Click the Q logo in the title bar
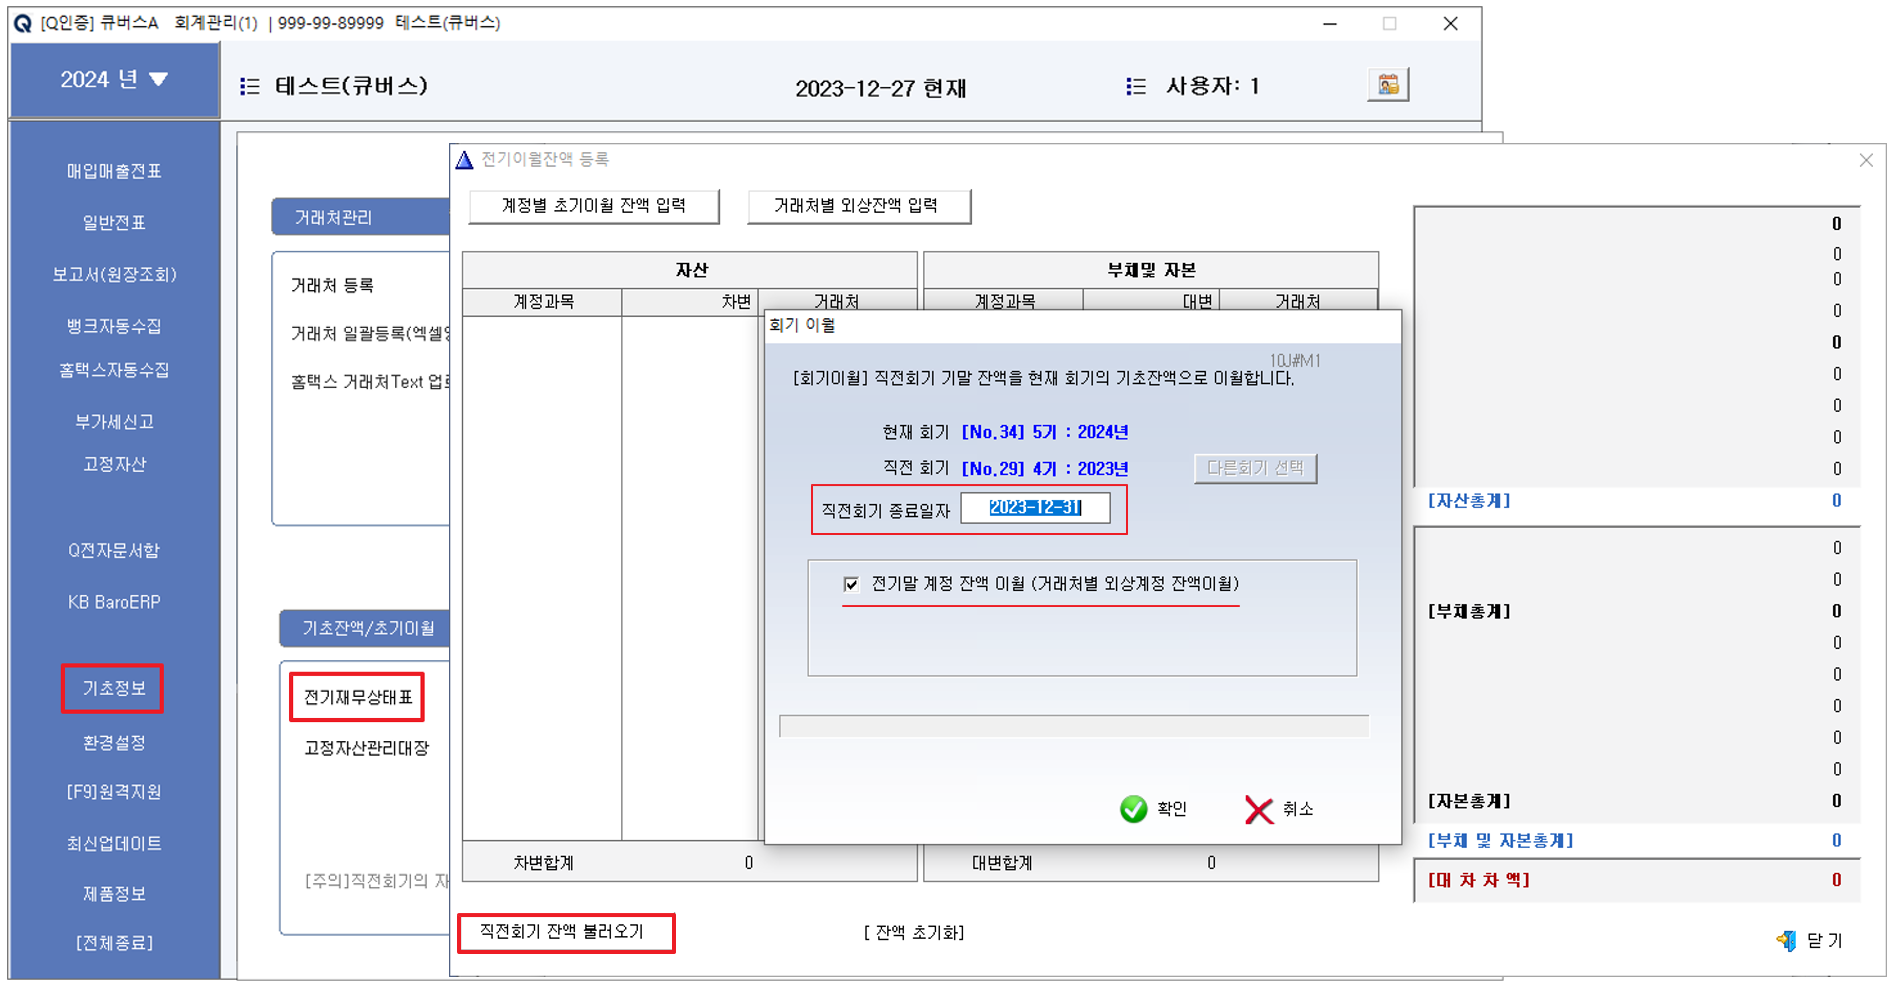Viewport: 1892px width, 983px height. point(22,23)
